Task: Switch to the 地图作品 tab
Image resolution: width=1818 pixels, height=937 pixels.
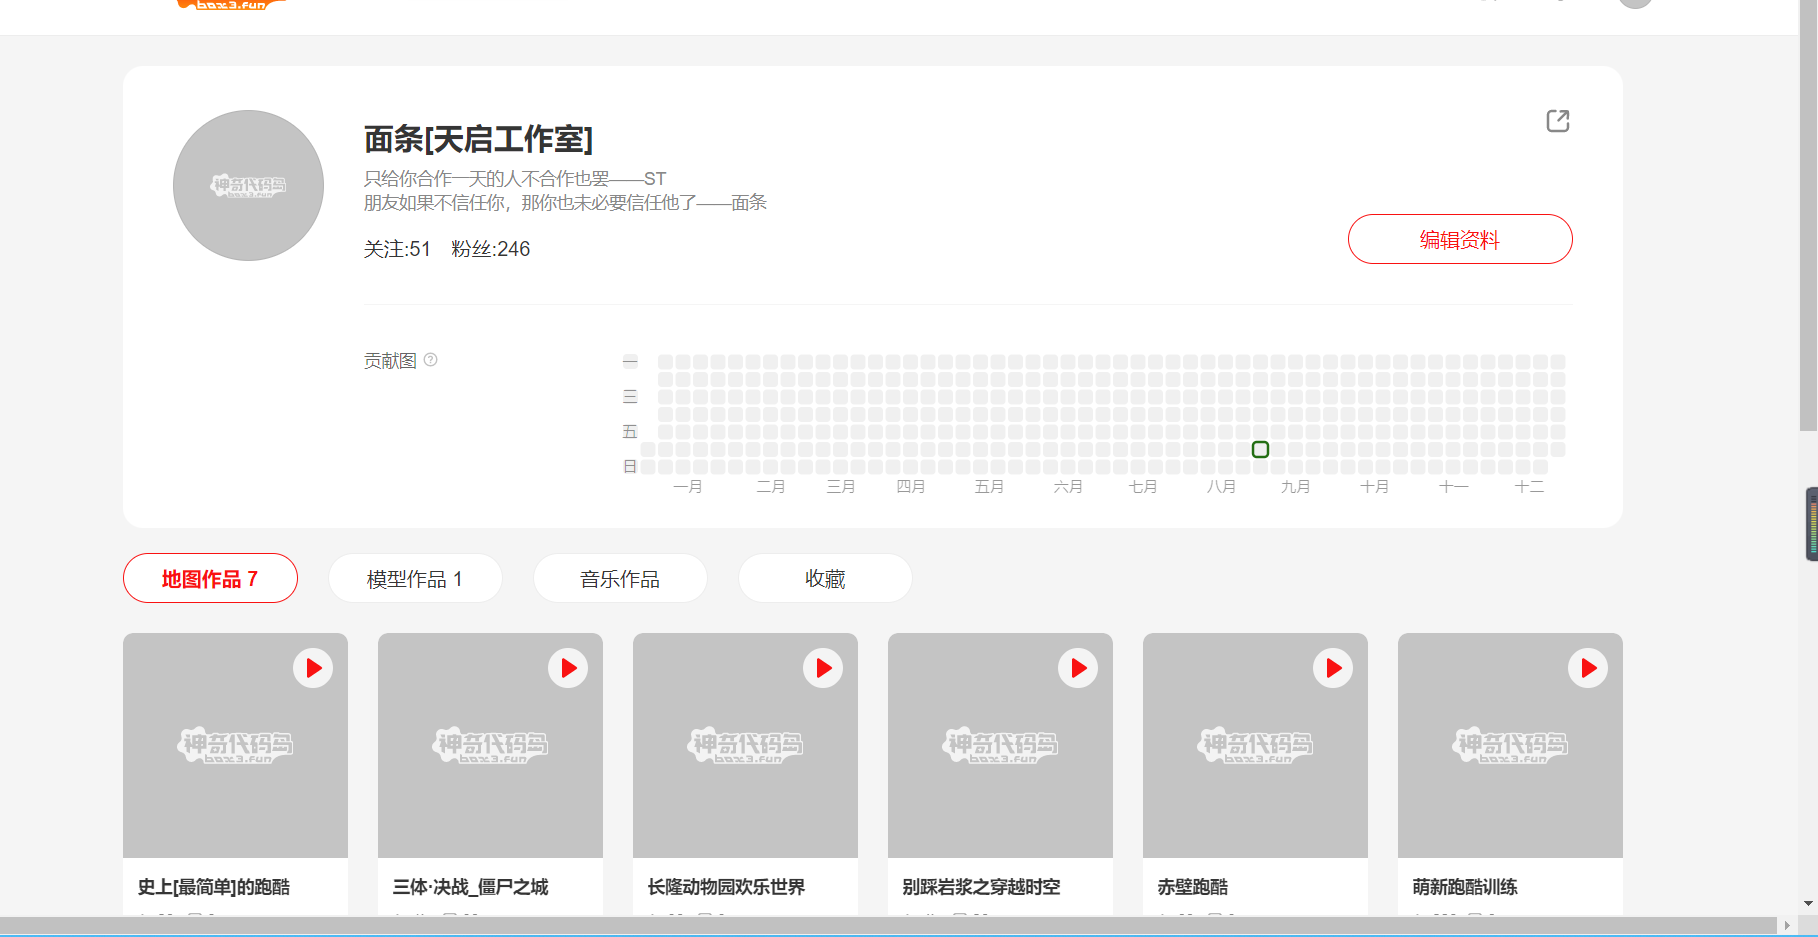Action: 210,578
